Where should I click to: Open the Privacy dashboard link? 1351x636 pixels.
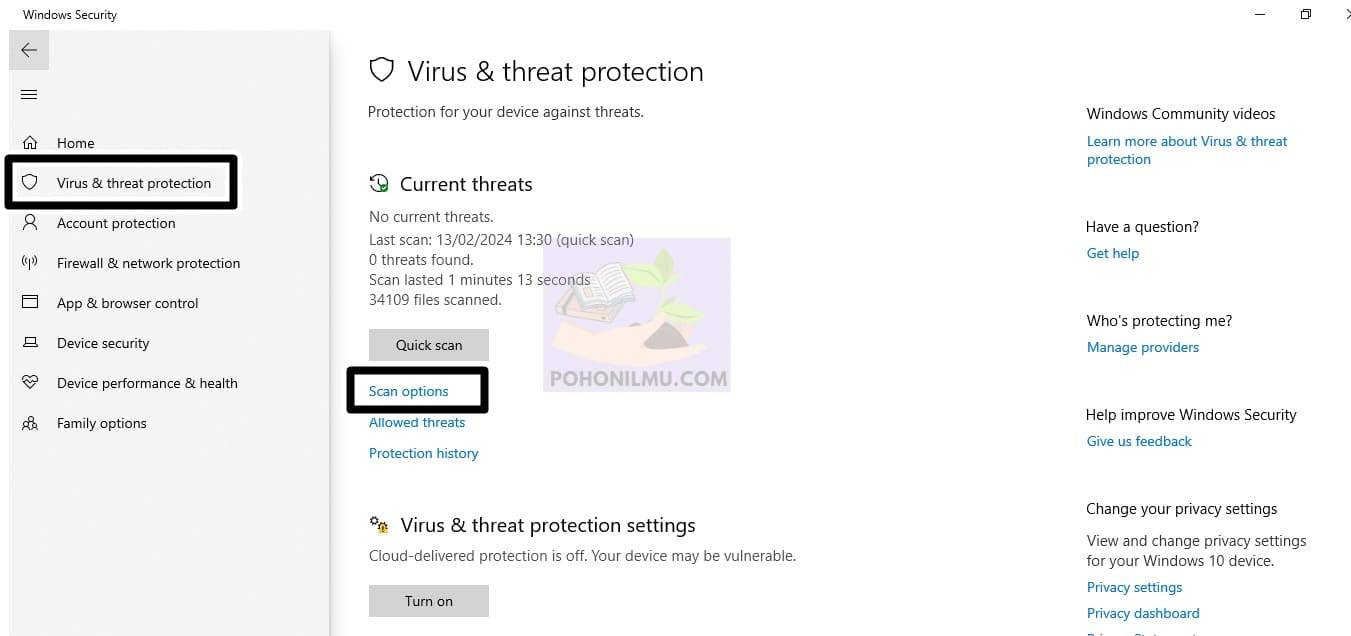tap(1143, 613)
